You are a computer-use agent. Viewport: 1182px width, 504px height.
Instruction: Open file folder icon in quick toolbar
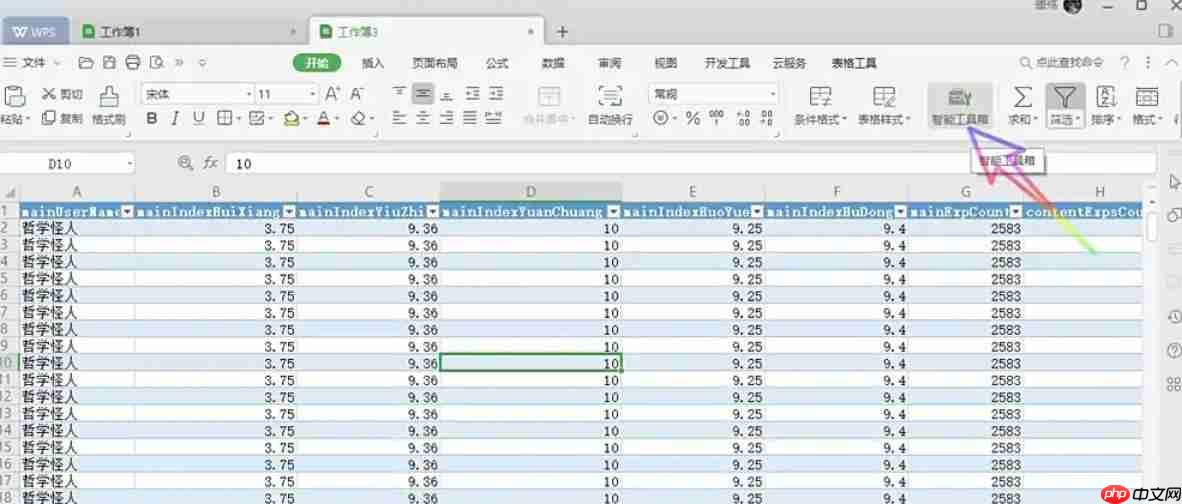(x=86, y=62)
